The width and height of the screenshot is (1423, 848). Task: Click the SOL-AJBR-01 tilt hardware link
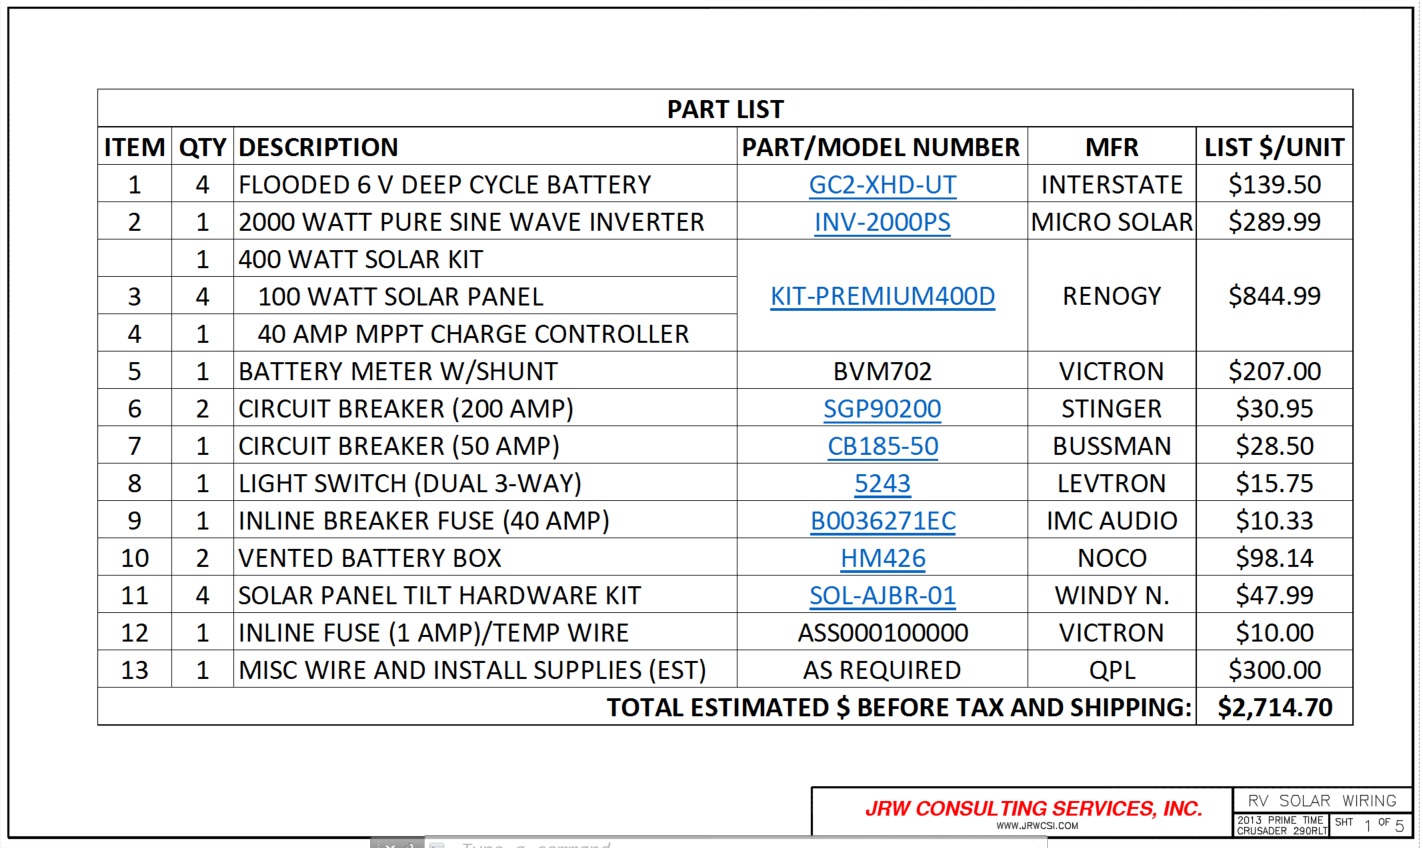click(882, 595)
